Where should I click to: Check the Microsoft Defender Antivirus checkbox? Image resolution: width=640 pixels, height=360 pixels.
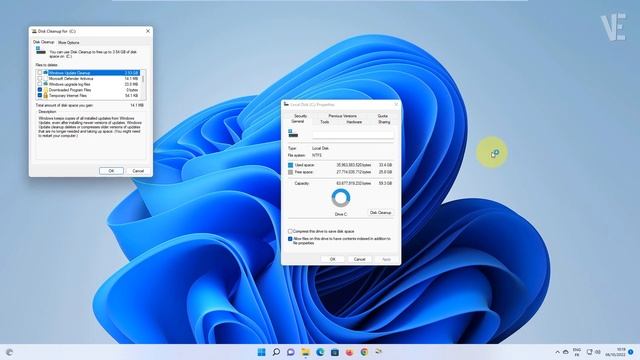(x=40, y=78)
